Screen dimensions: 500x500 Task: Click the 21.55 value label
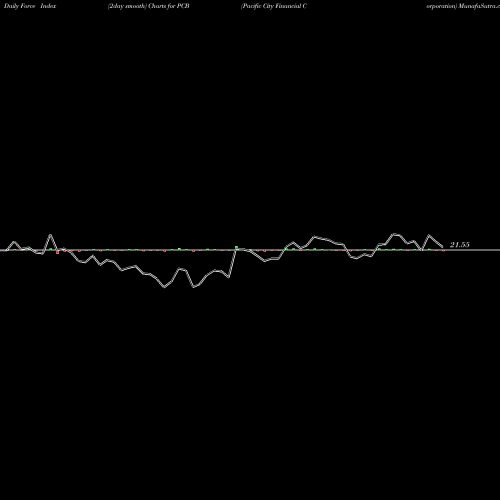pos(460,245)
